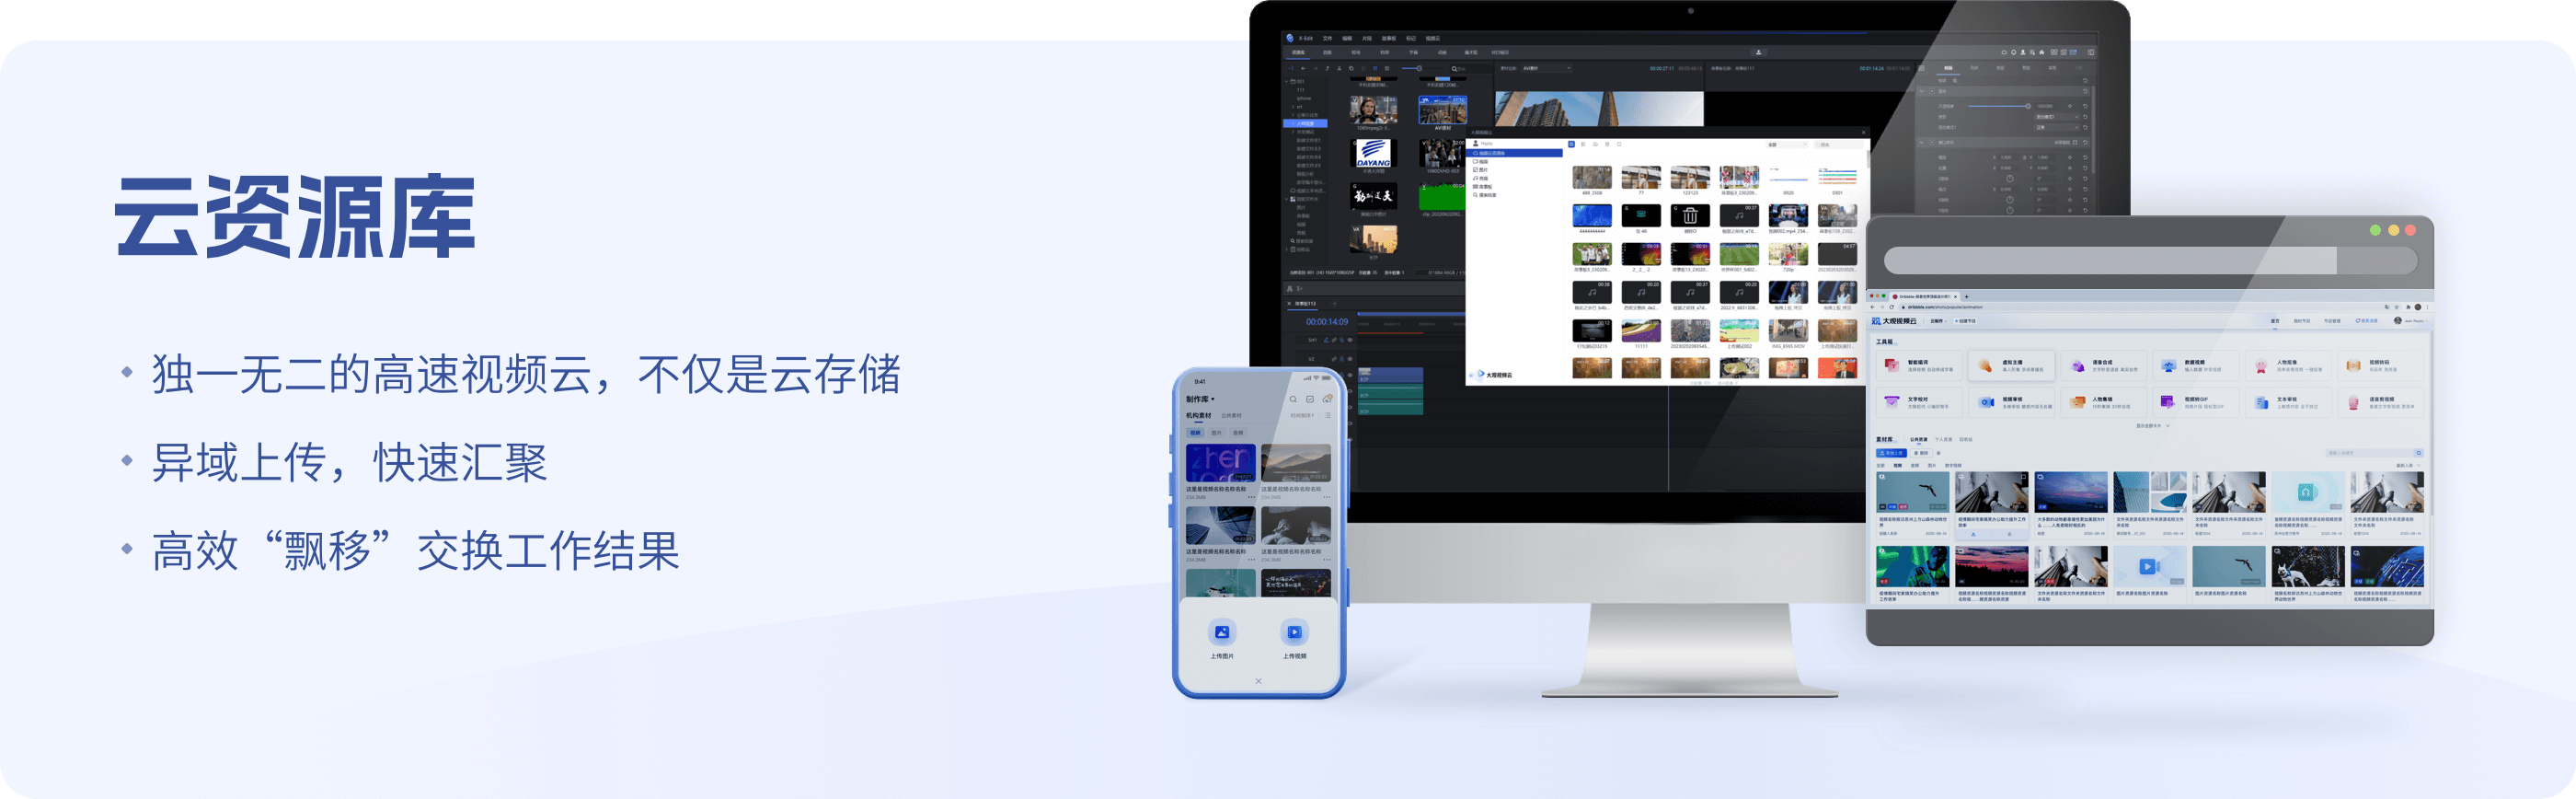Switch to 回收站 tab in 素材库

point(1966,439)
